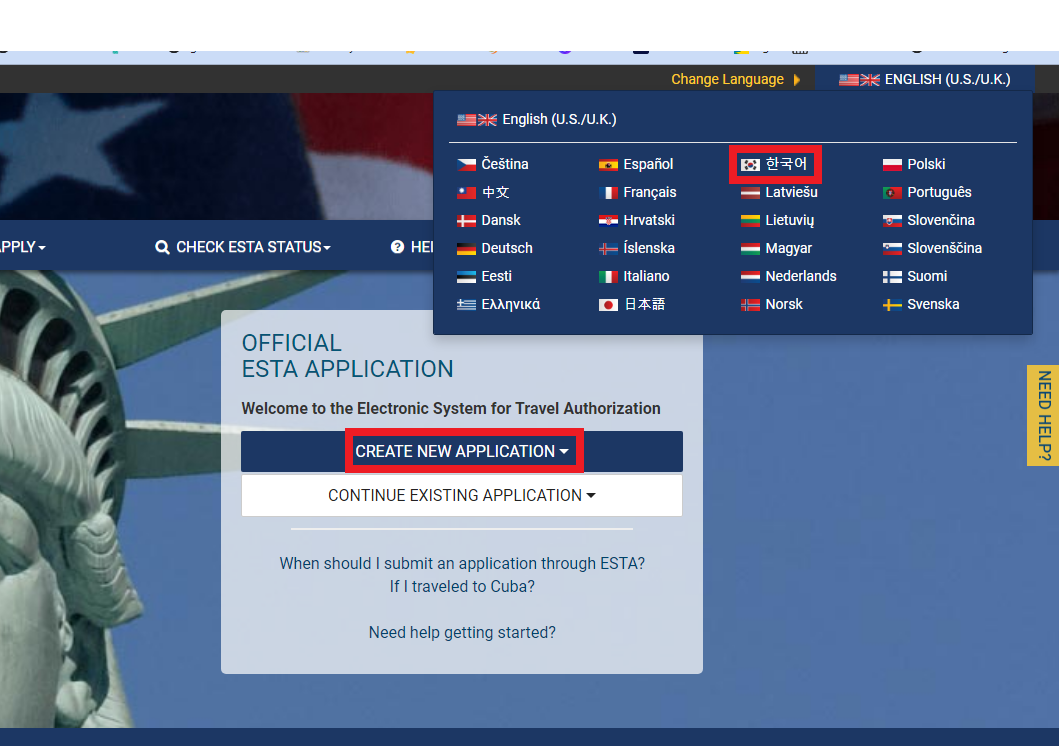The width and height of the screenshot is (1059, 746).
Task: Click the Danish flag icon
Action: click(466, 221)
